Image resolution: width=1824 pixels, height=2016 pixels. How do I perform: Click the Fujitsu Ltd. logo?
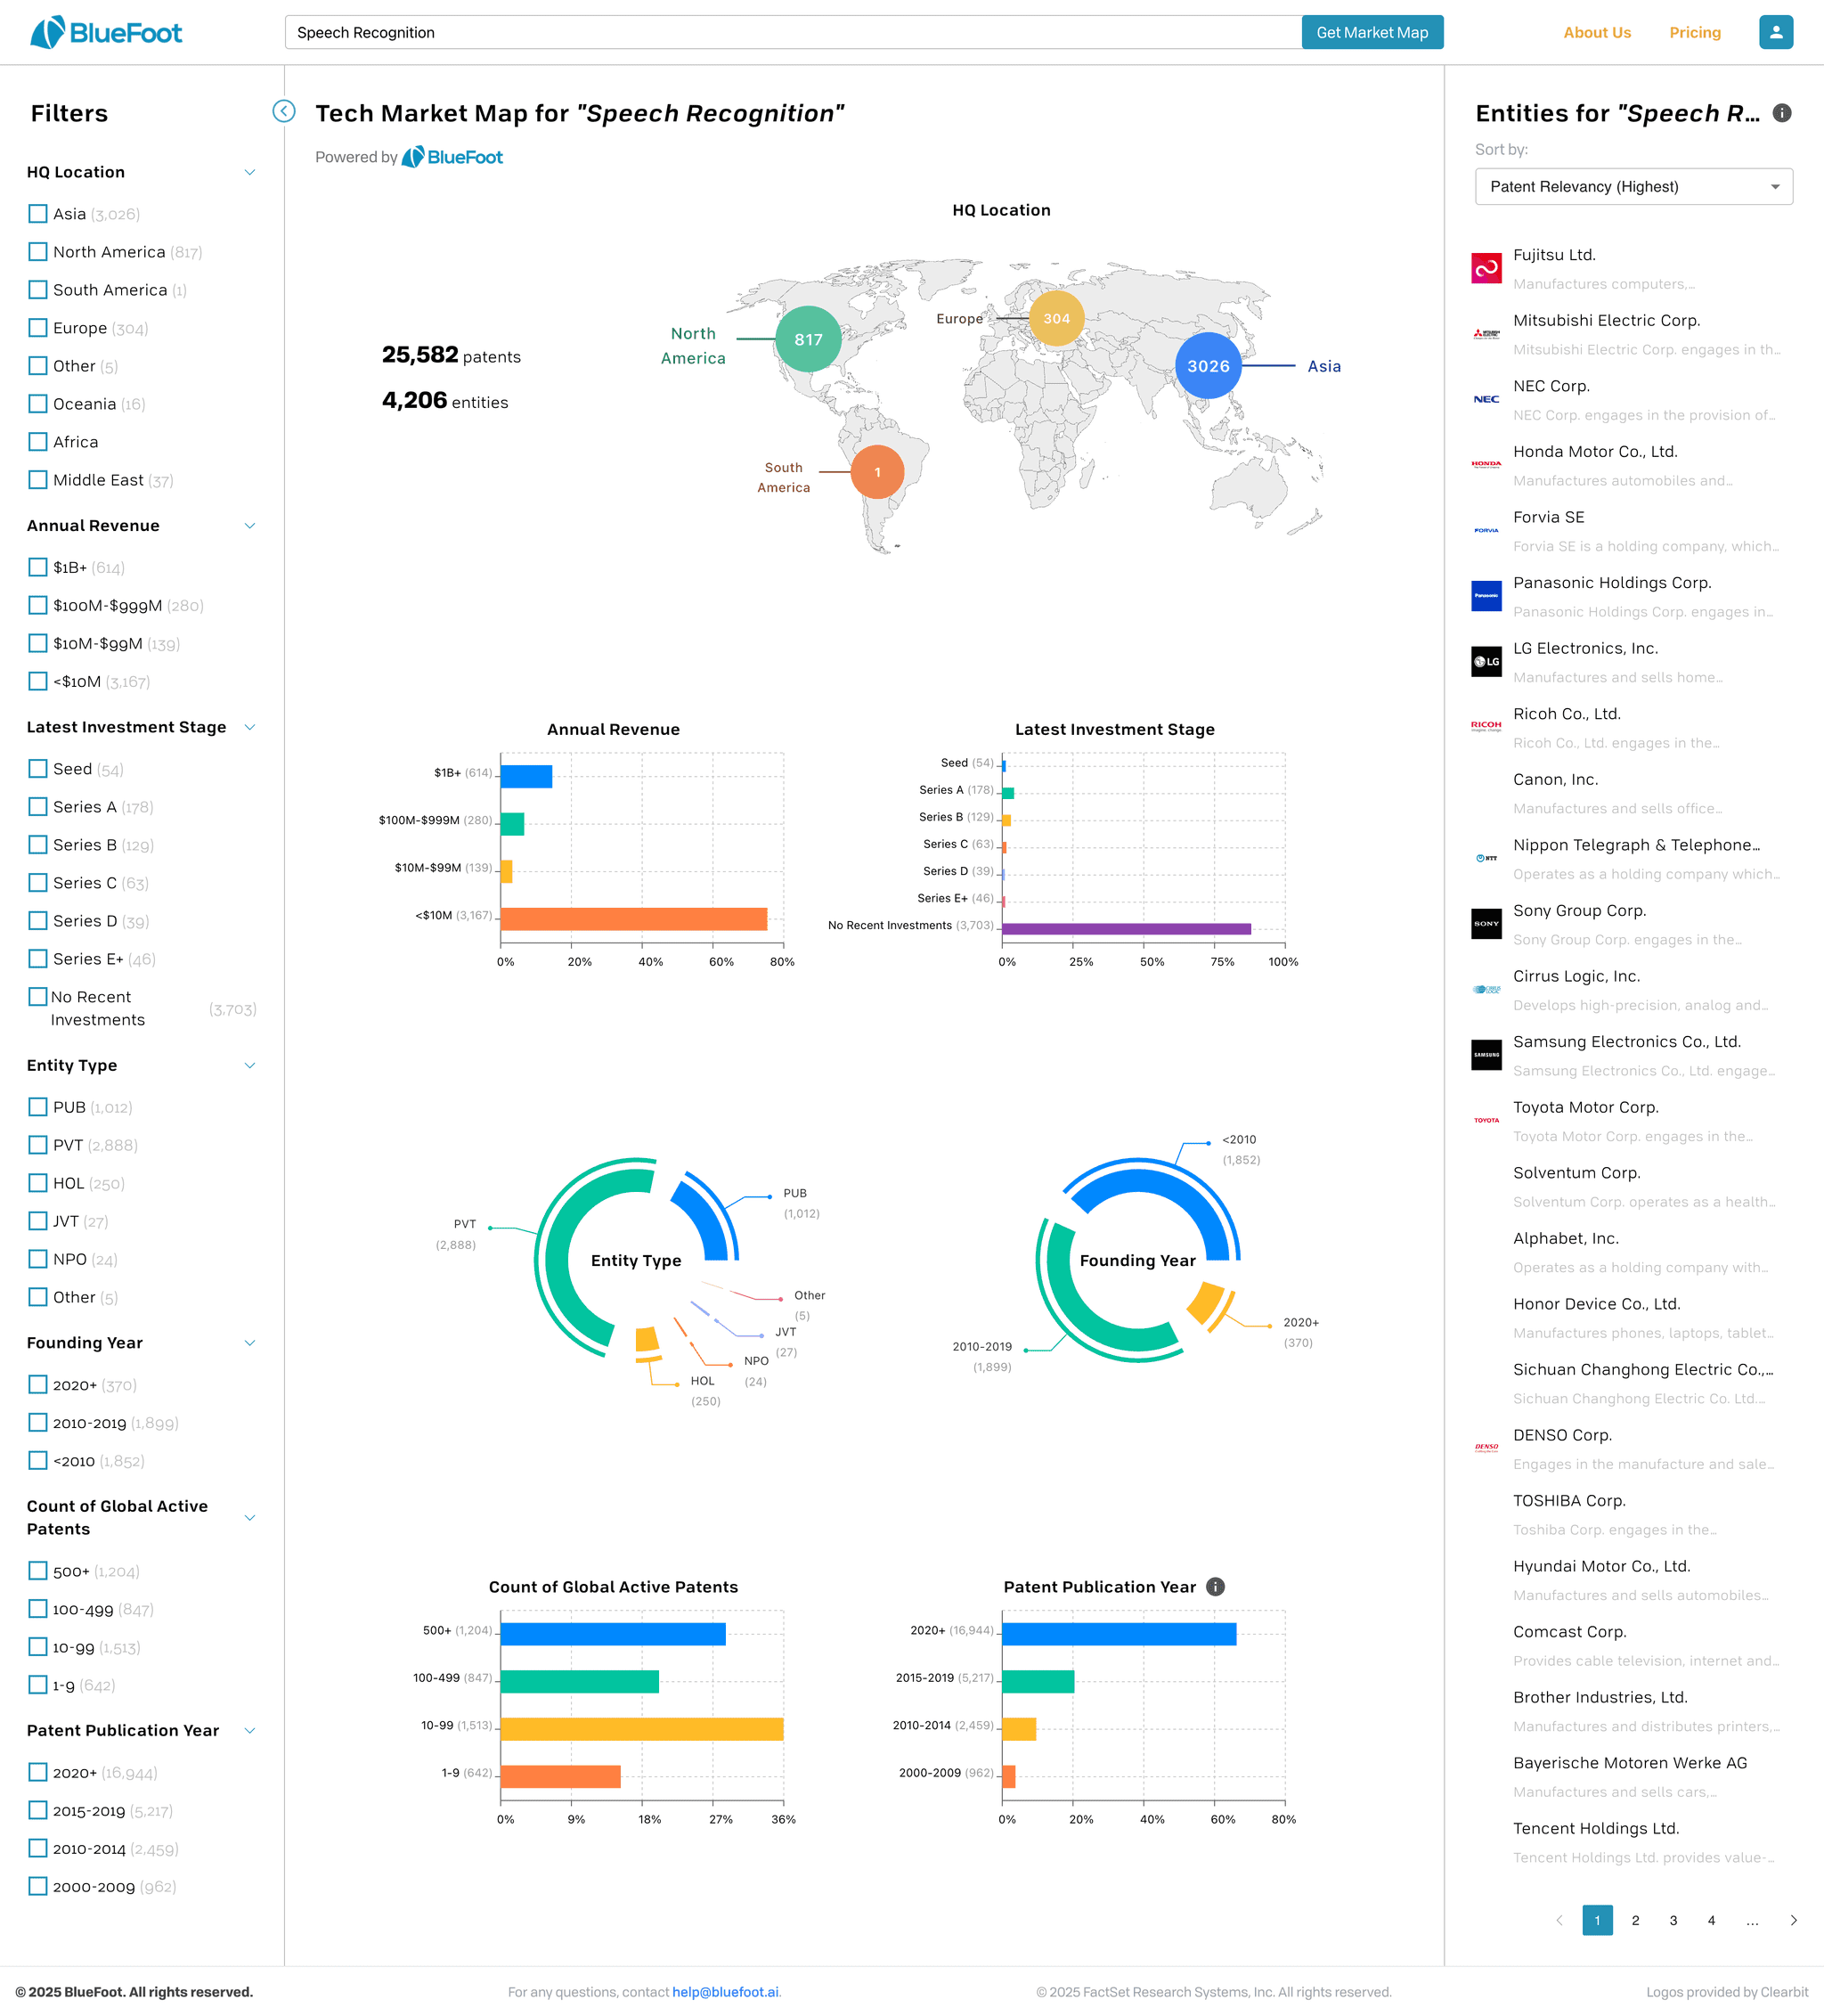click(x=1486, y=268)
